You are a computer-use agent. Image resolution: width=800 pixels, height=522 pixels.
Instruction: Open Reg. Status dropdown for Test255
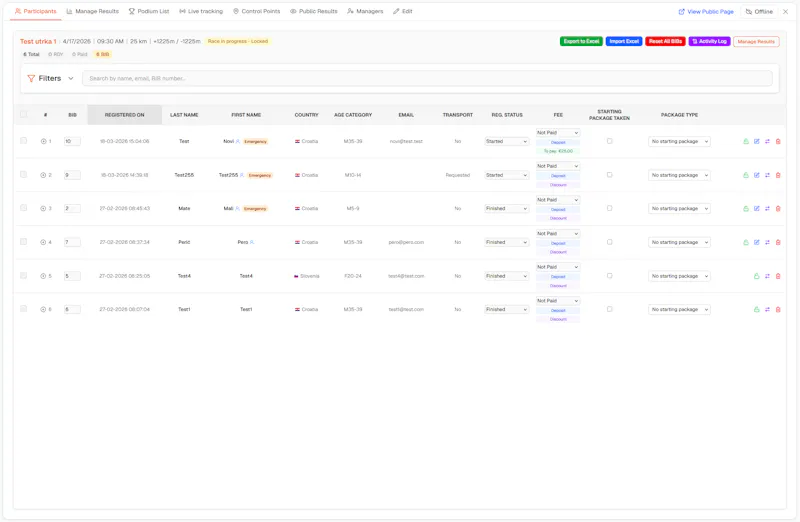tap(507, 175)
